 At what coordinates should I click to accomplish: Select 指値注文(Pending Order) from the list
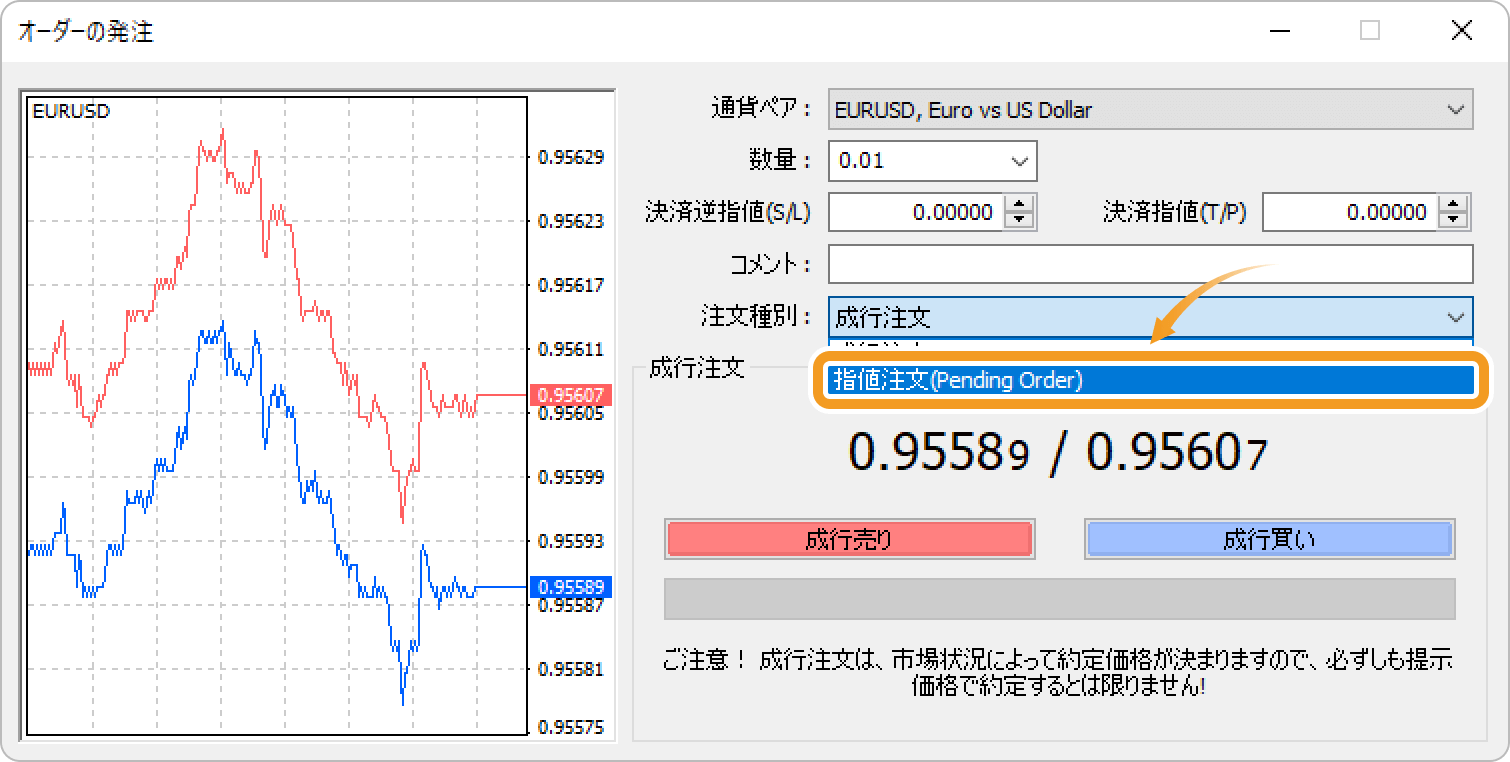pyautogui.click(x=1150, y=381)
